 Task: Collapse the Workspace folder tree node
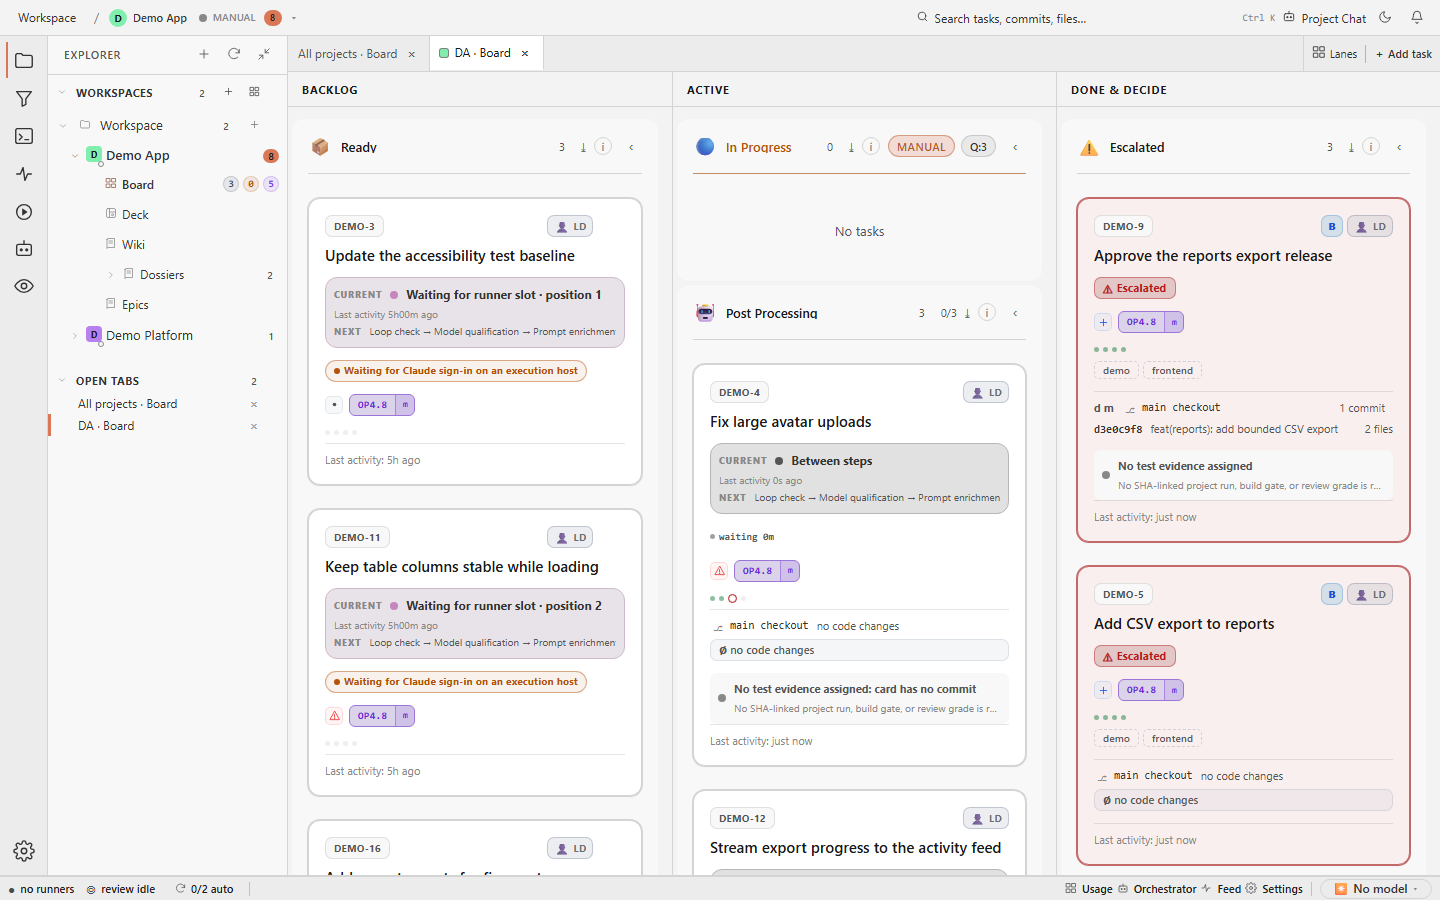click(63, 125)
